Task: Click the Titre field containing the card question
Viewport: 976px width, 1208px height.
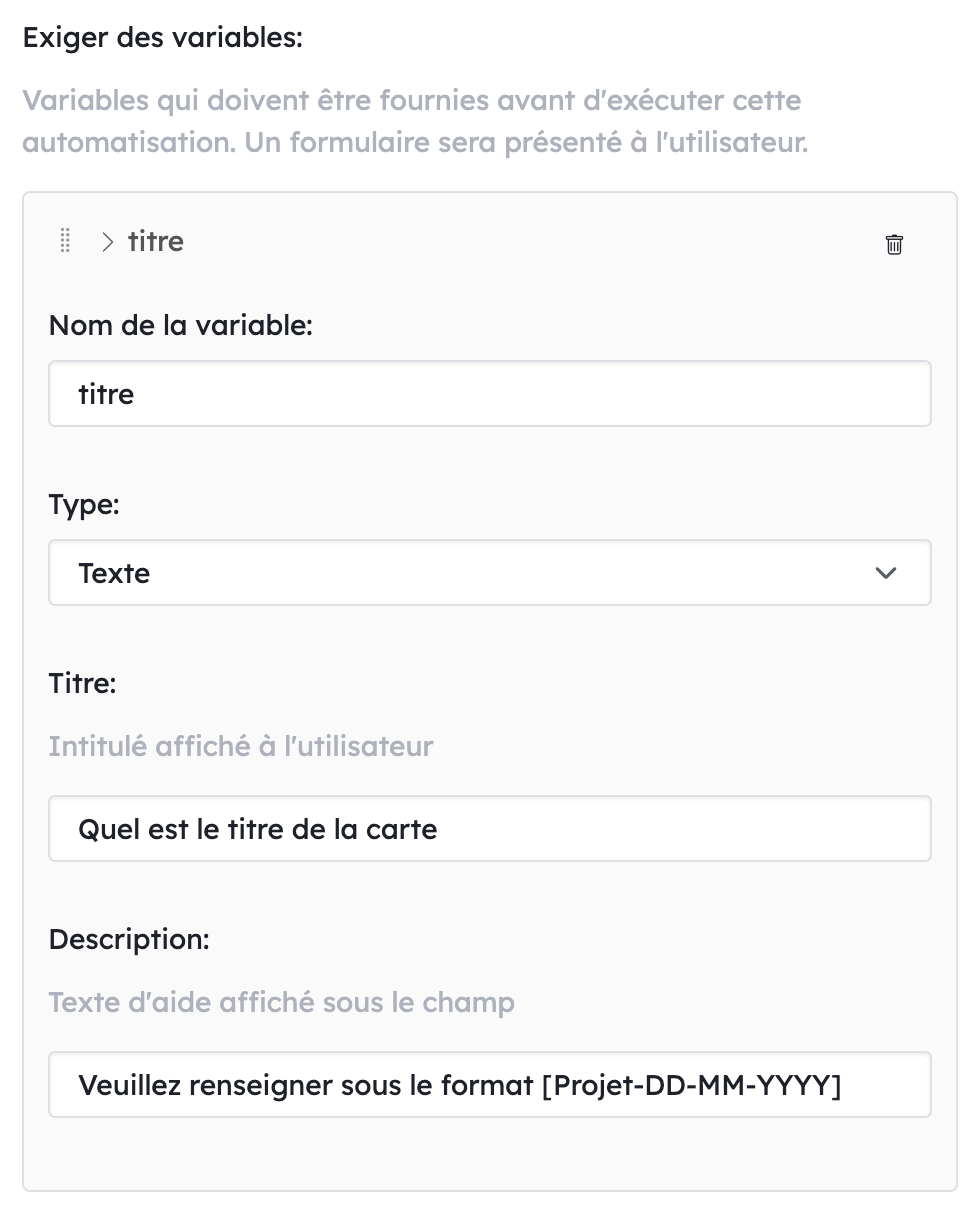Action: click(x=489, y=828)
